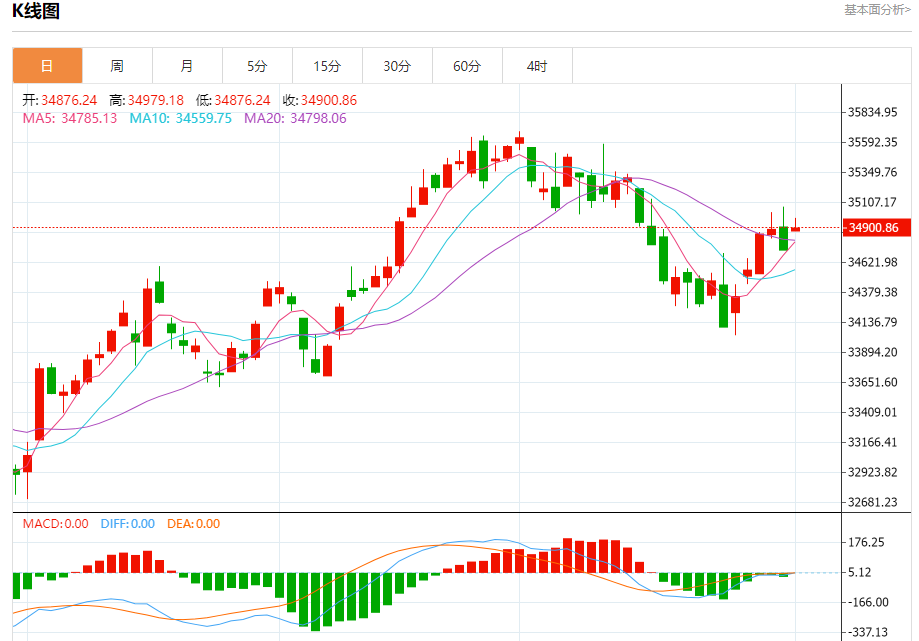Click the 开: 34876.24 open value
The height and width of the screenshot is (641, 919).
(x=60, y=100)
